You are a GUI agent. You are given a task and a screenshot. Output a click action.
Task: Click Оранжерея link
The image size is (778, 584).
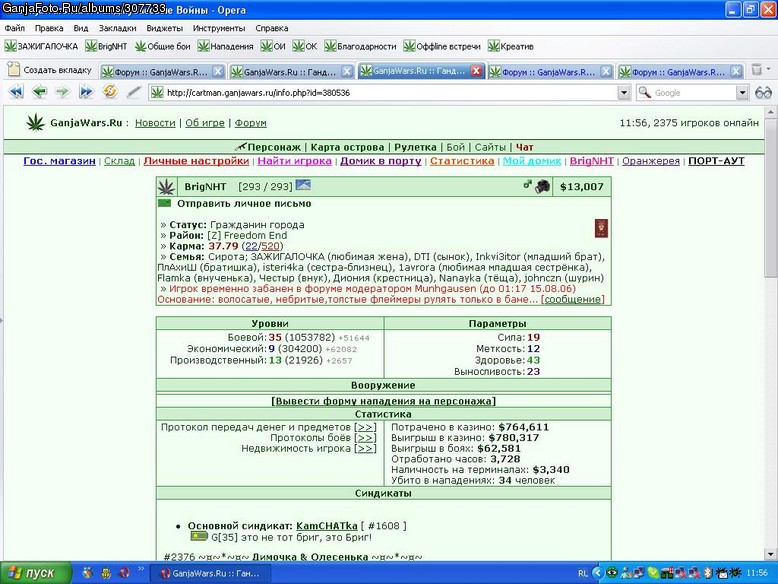(650, 161)
